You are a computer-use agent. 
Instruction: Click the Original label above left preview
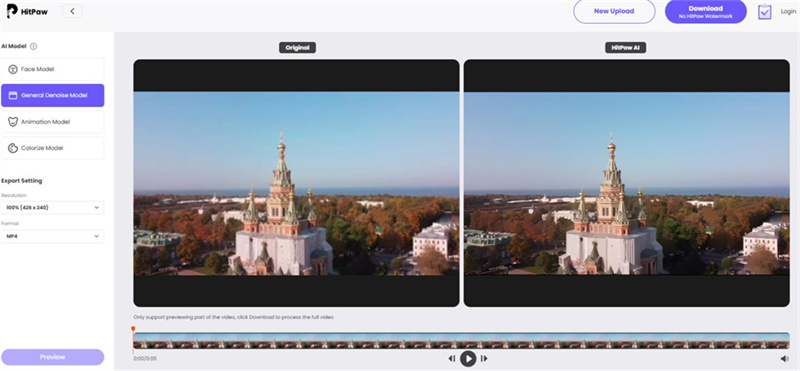(x=297, y=47)
